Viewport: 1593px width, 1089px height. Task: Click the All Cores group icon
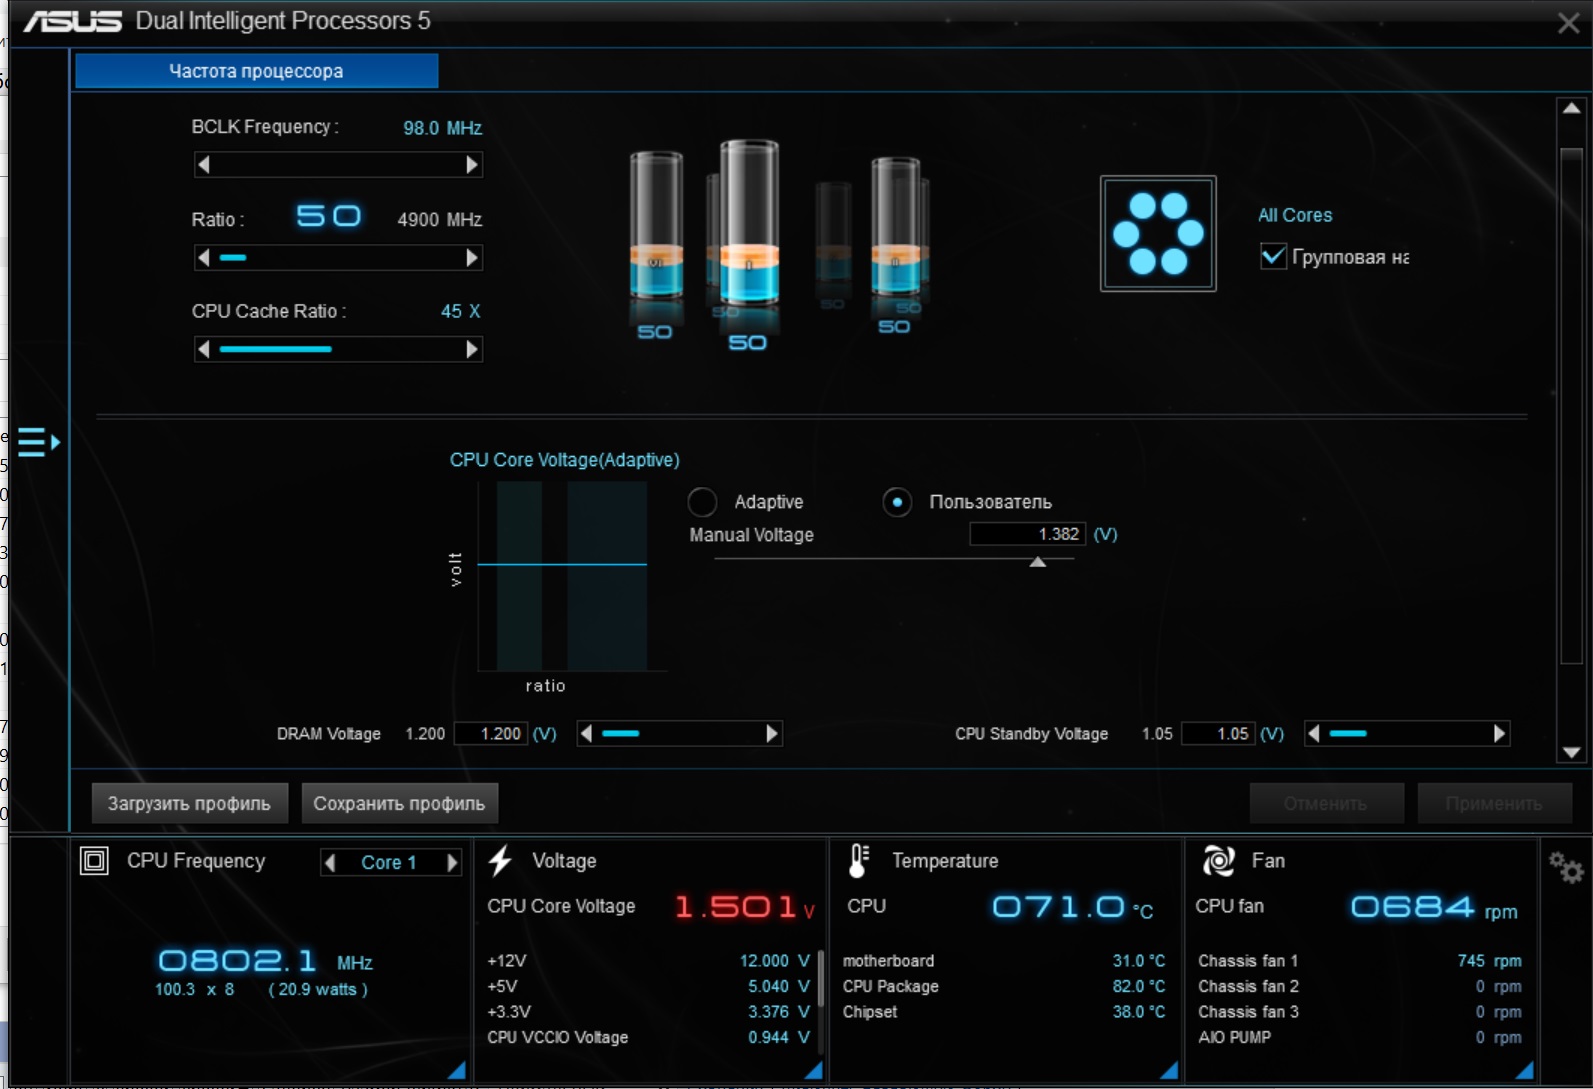pyautogui.click(x=1158, y=234)
